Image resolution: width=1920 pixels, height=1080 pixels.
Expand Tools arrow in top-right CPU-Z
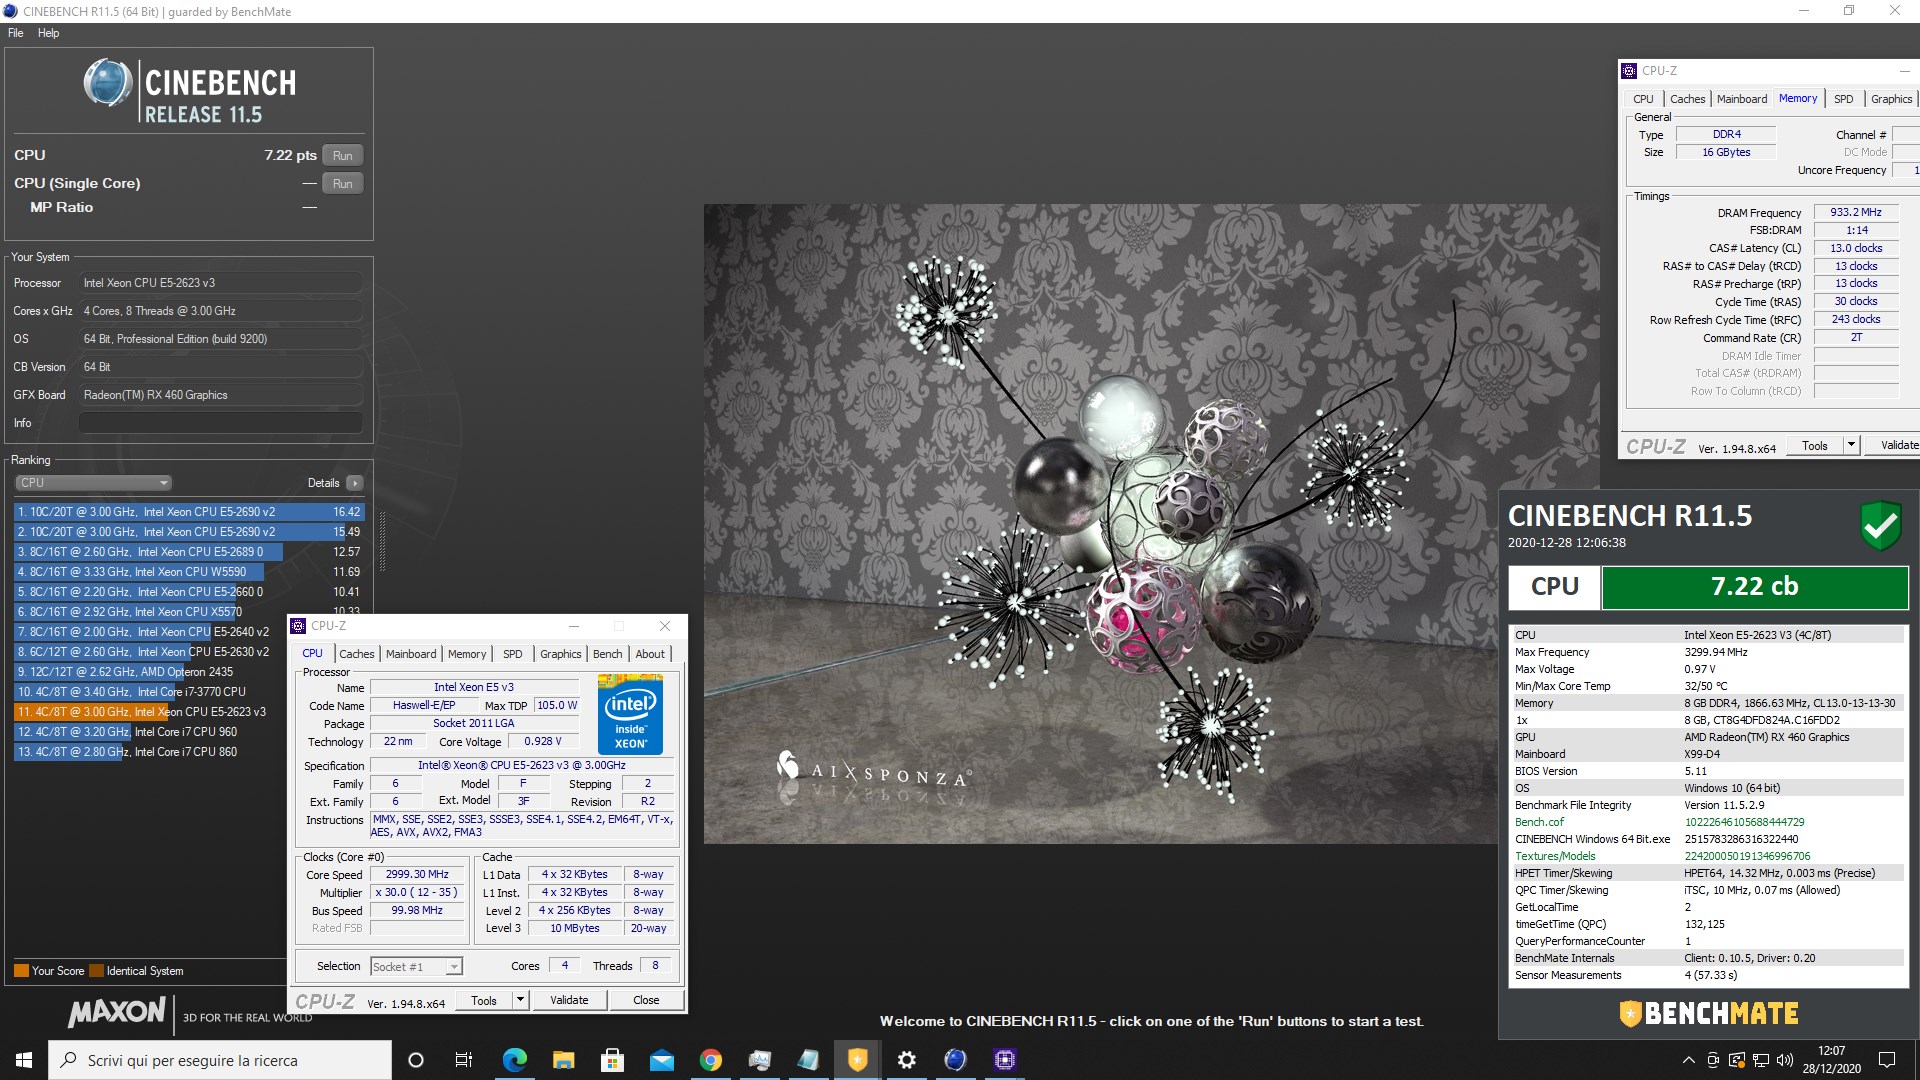[1851, 446]
